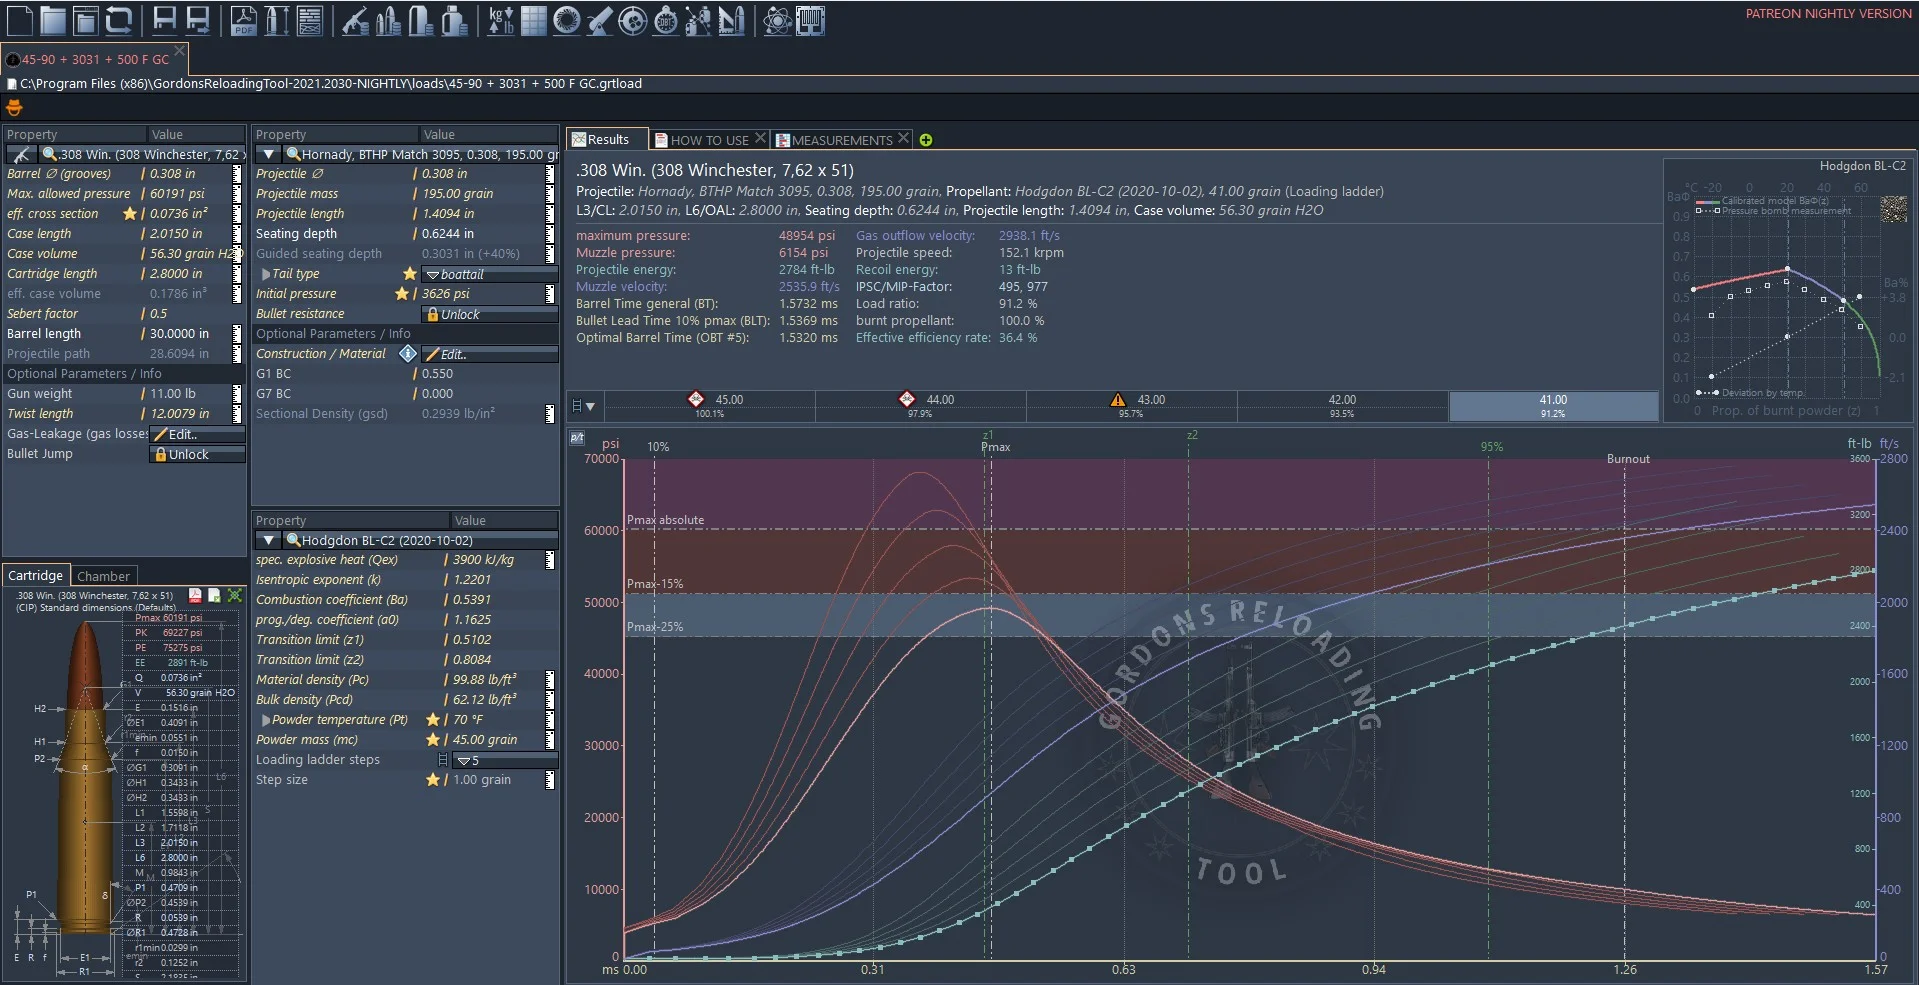Open the bullets database toolbar icon
This screenshot has height=985, width=1919.
click(x=388, y=20)
